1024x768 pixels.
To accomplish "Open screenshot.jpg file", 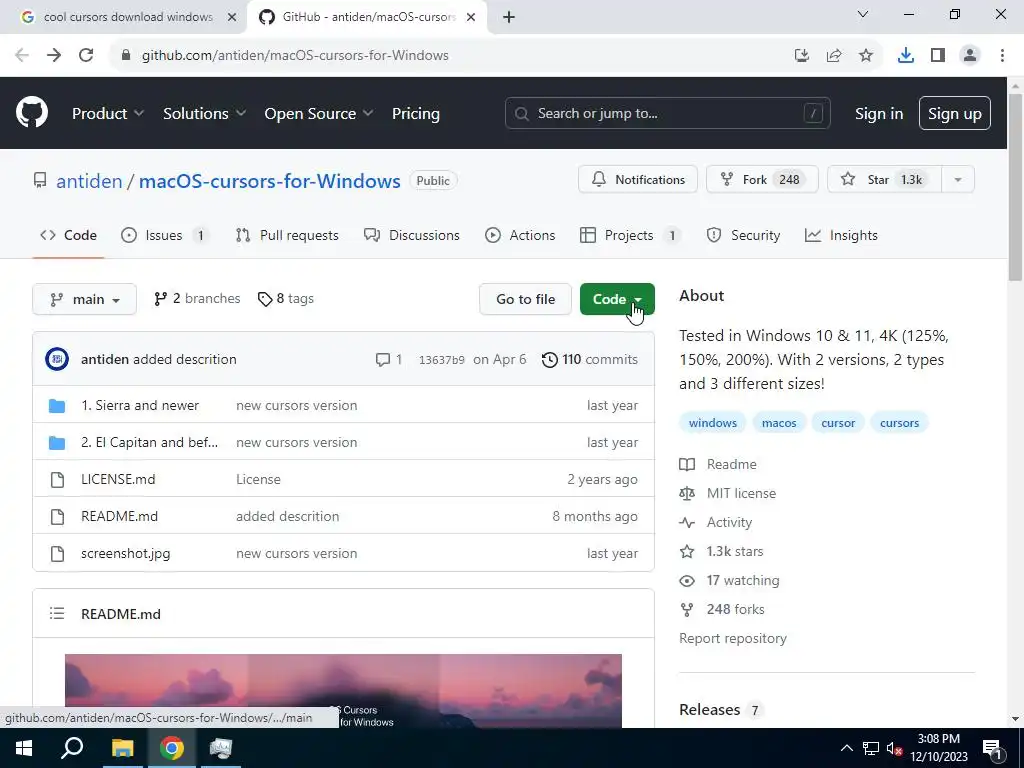I will point(125,554).
